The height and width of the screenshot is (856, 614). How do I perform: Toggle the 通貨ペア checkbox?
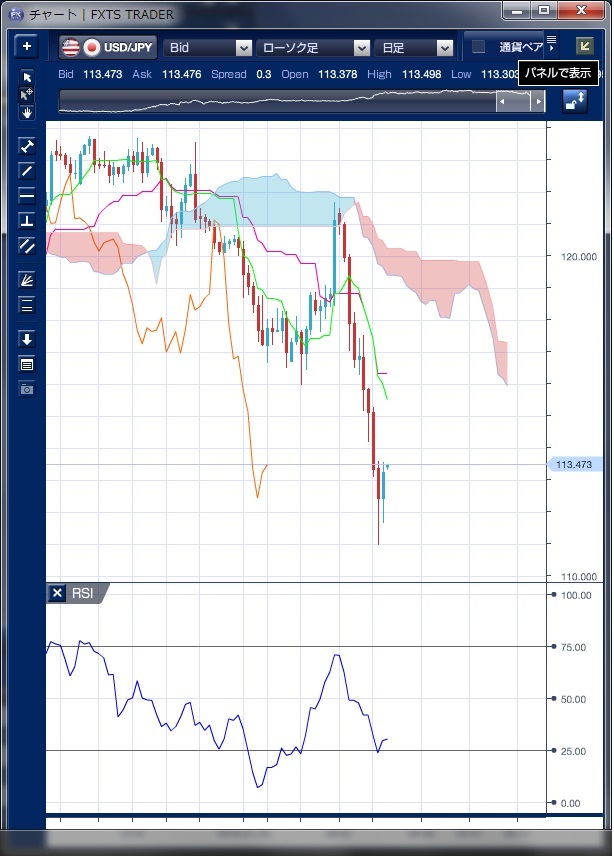click(479, 47)
